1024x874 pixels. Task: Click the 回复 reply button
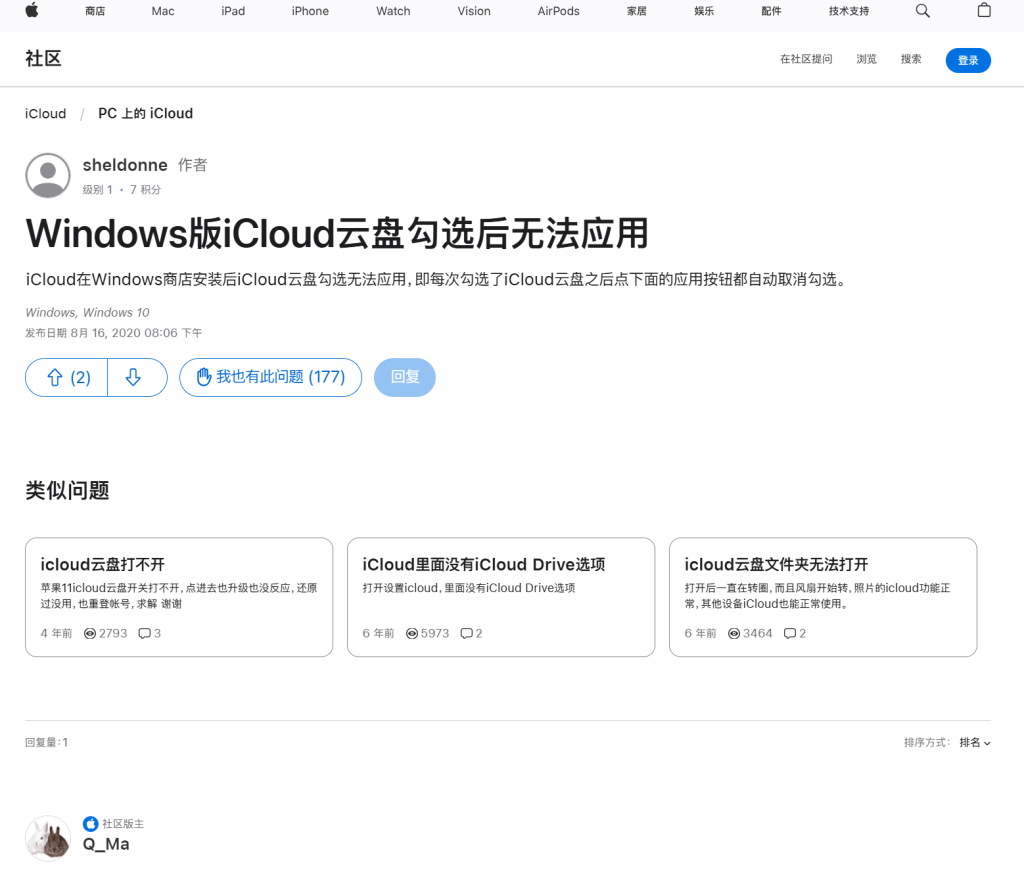click(x=405, y=377)
